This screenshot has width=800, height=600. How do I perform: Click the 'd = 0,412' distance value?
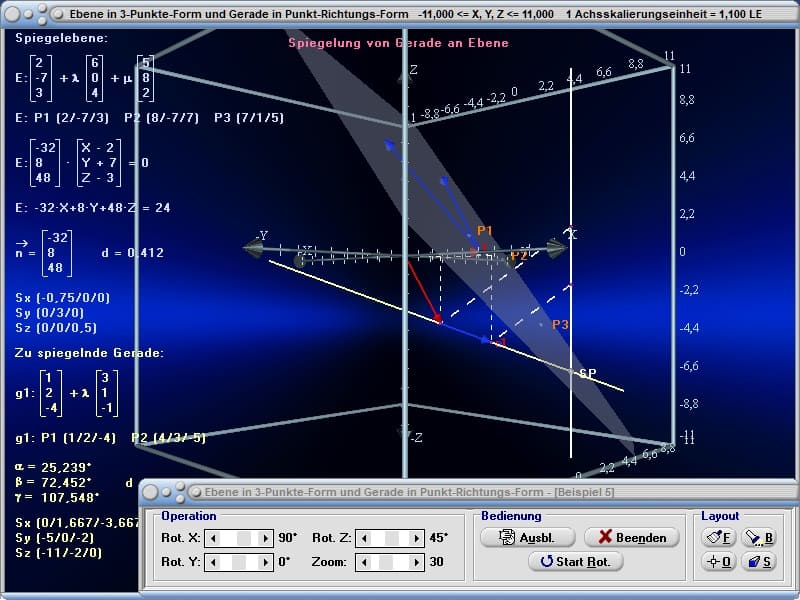pos(133,253)
